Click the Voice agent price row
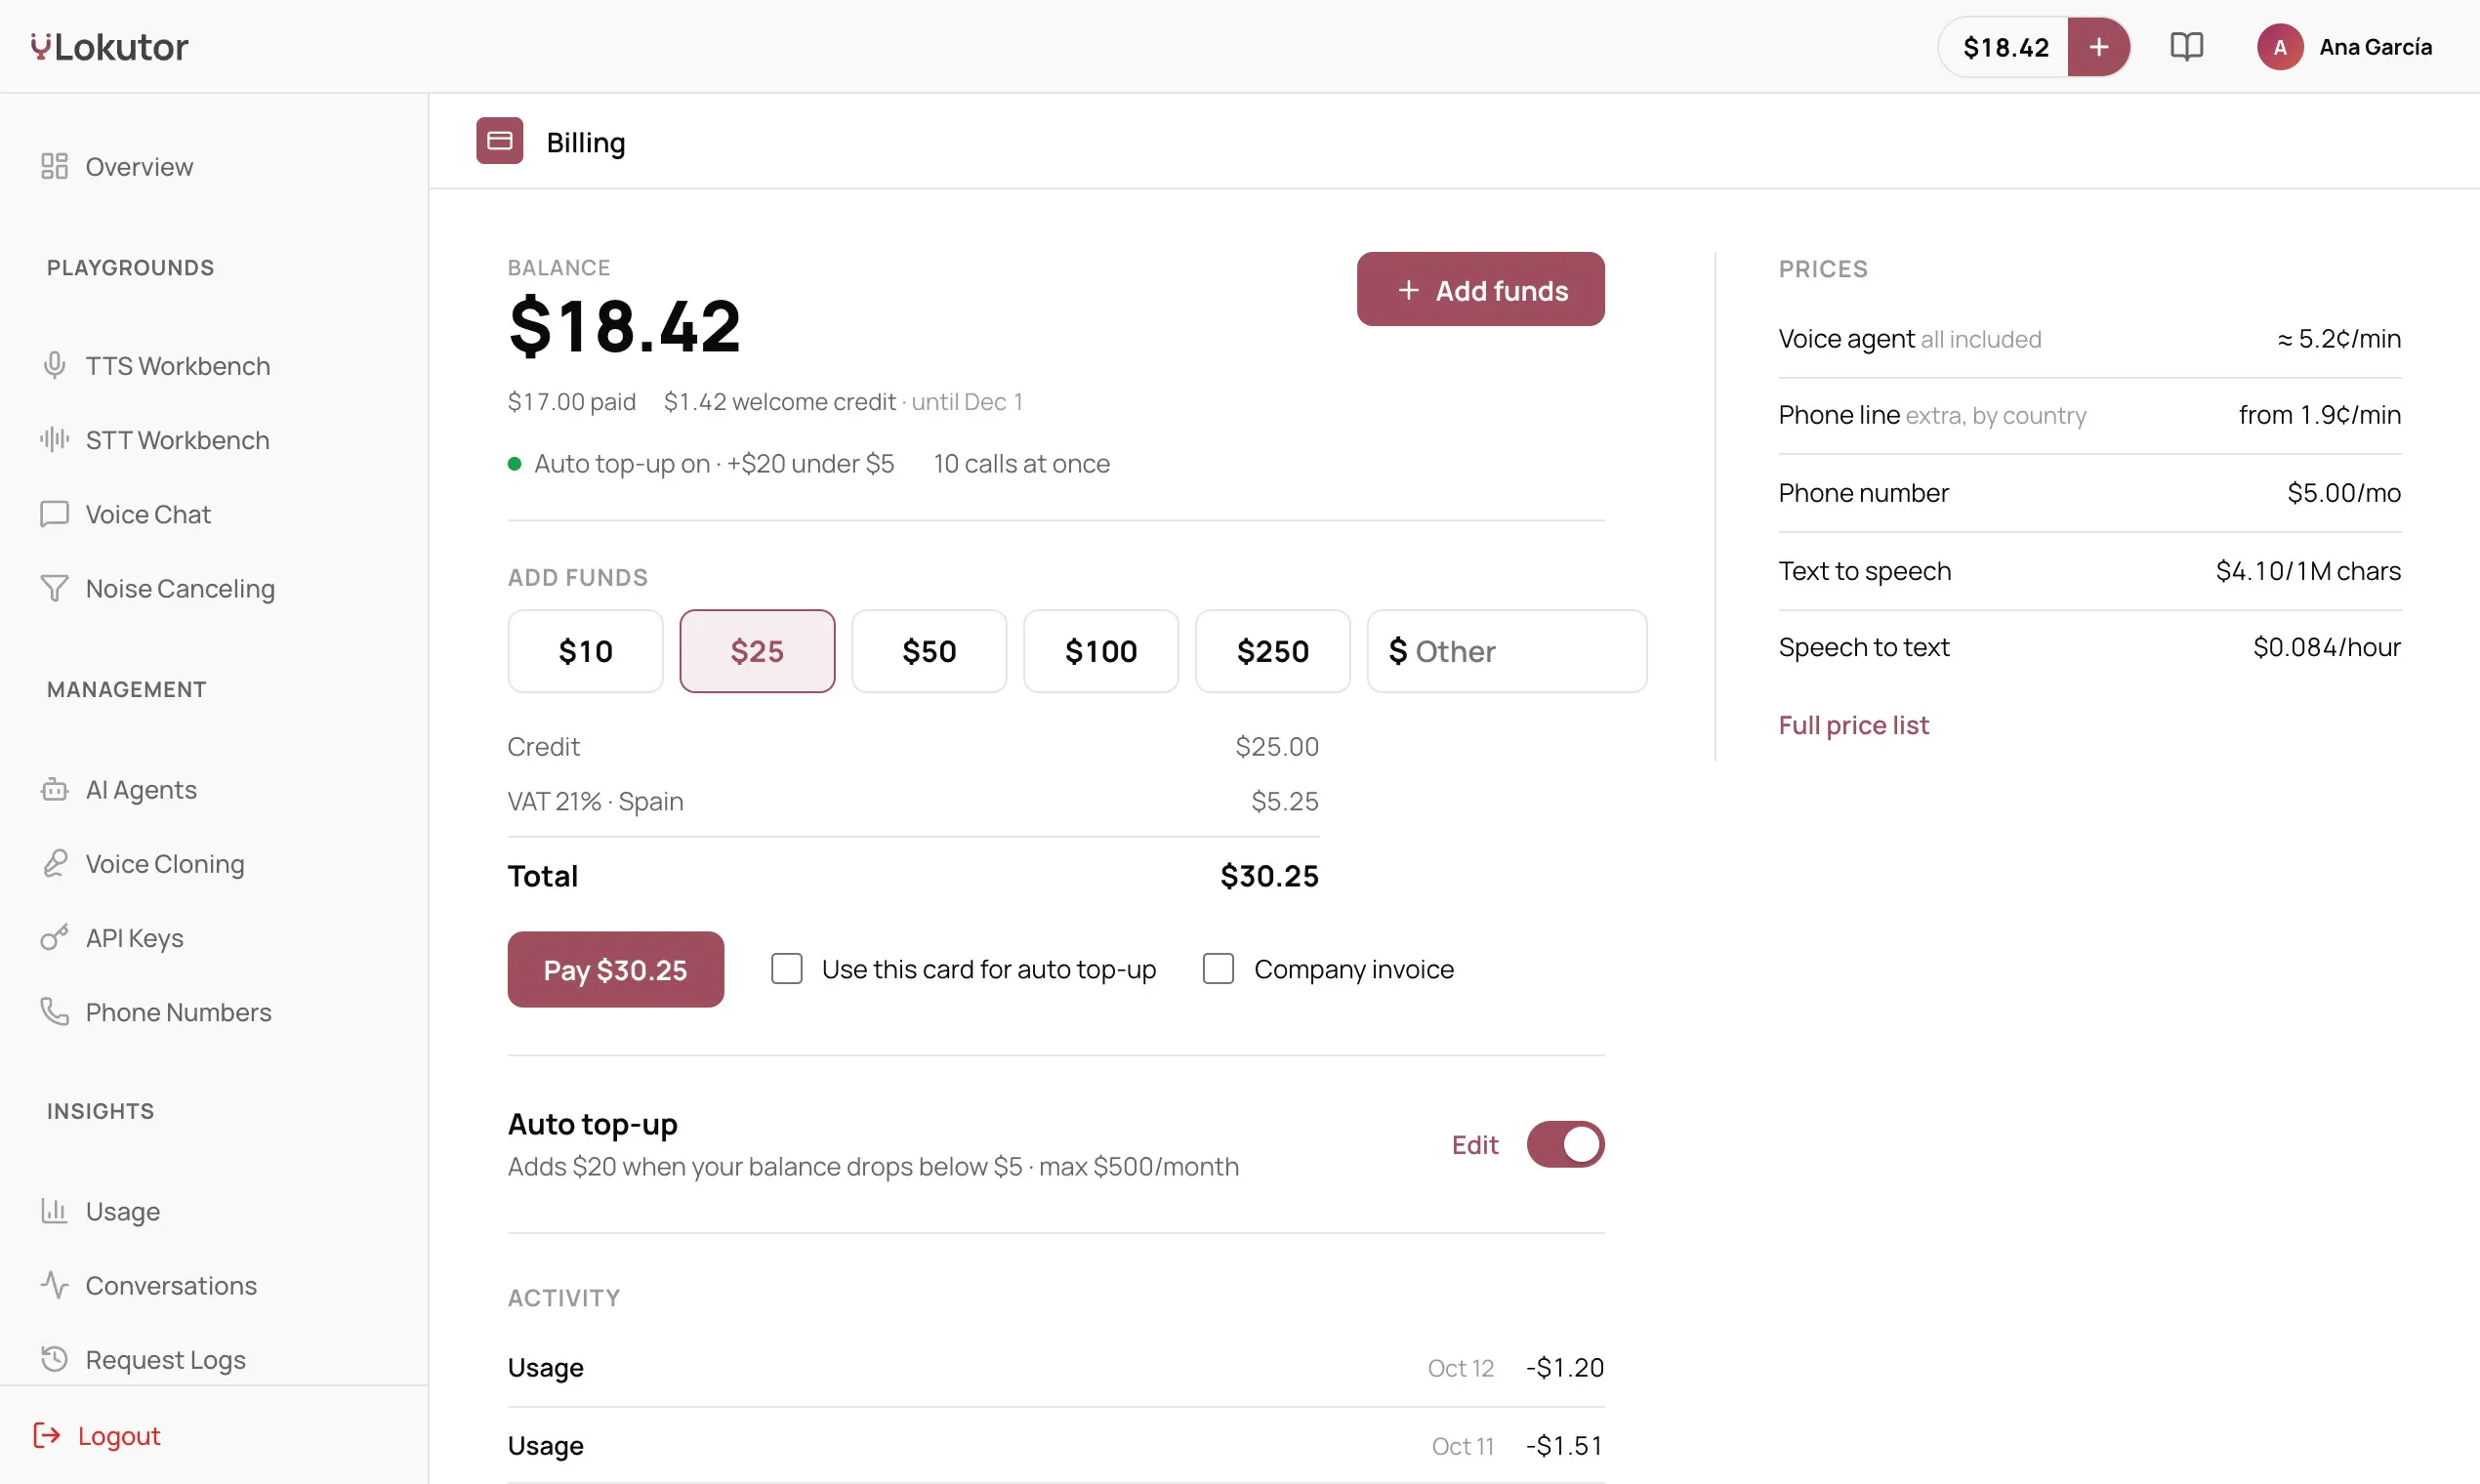The height and width of the screenshot is (1484, 2480). click(2089, 339)
